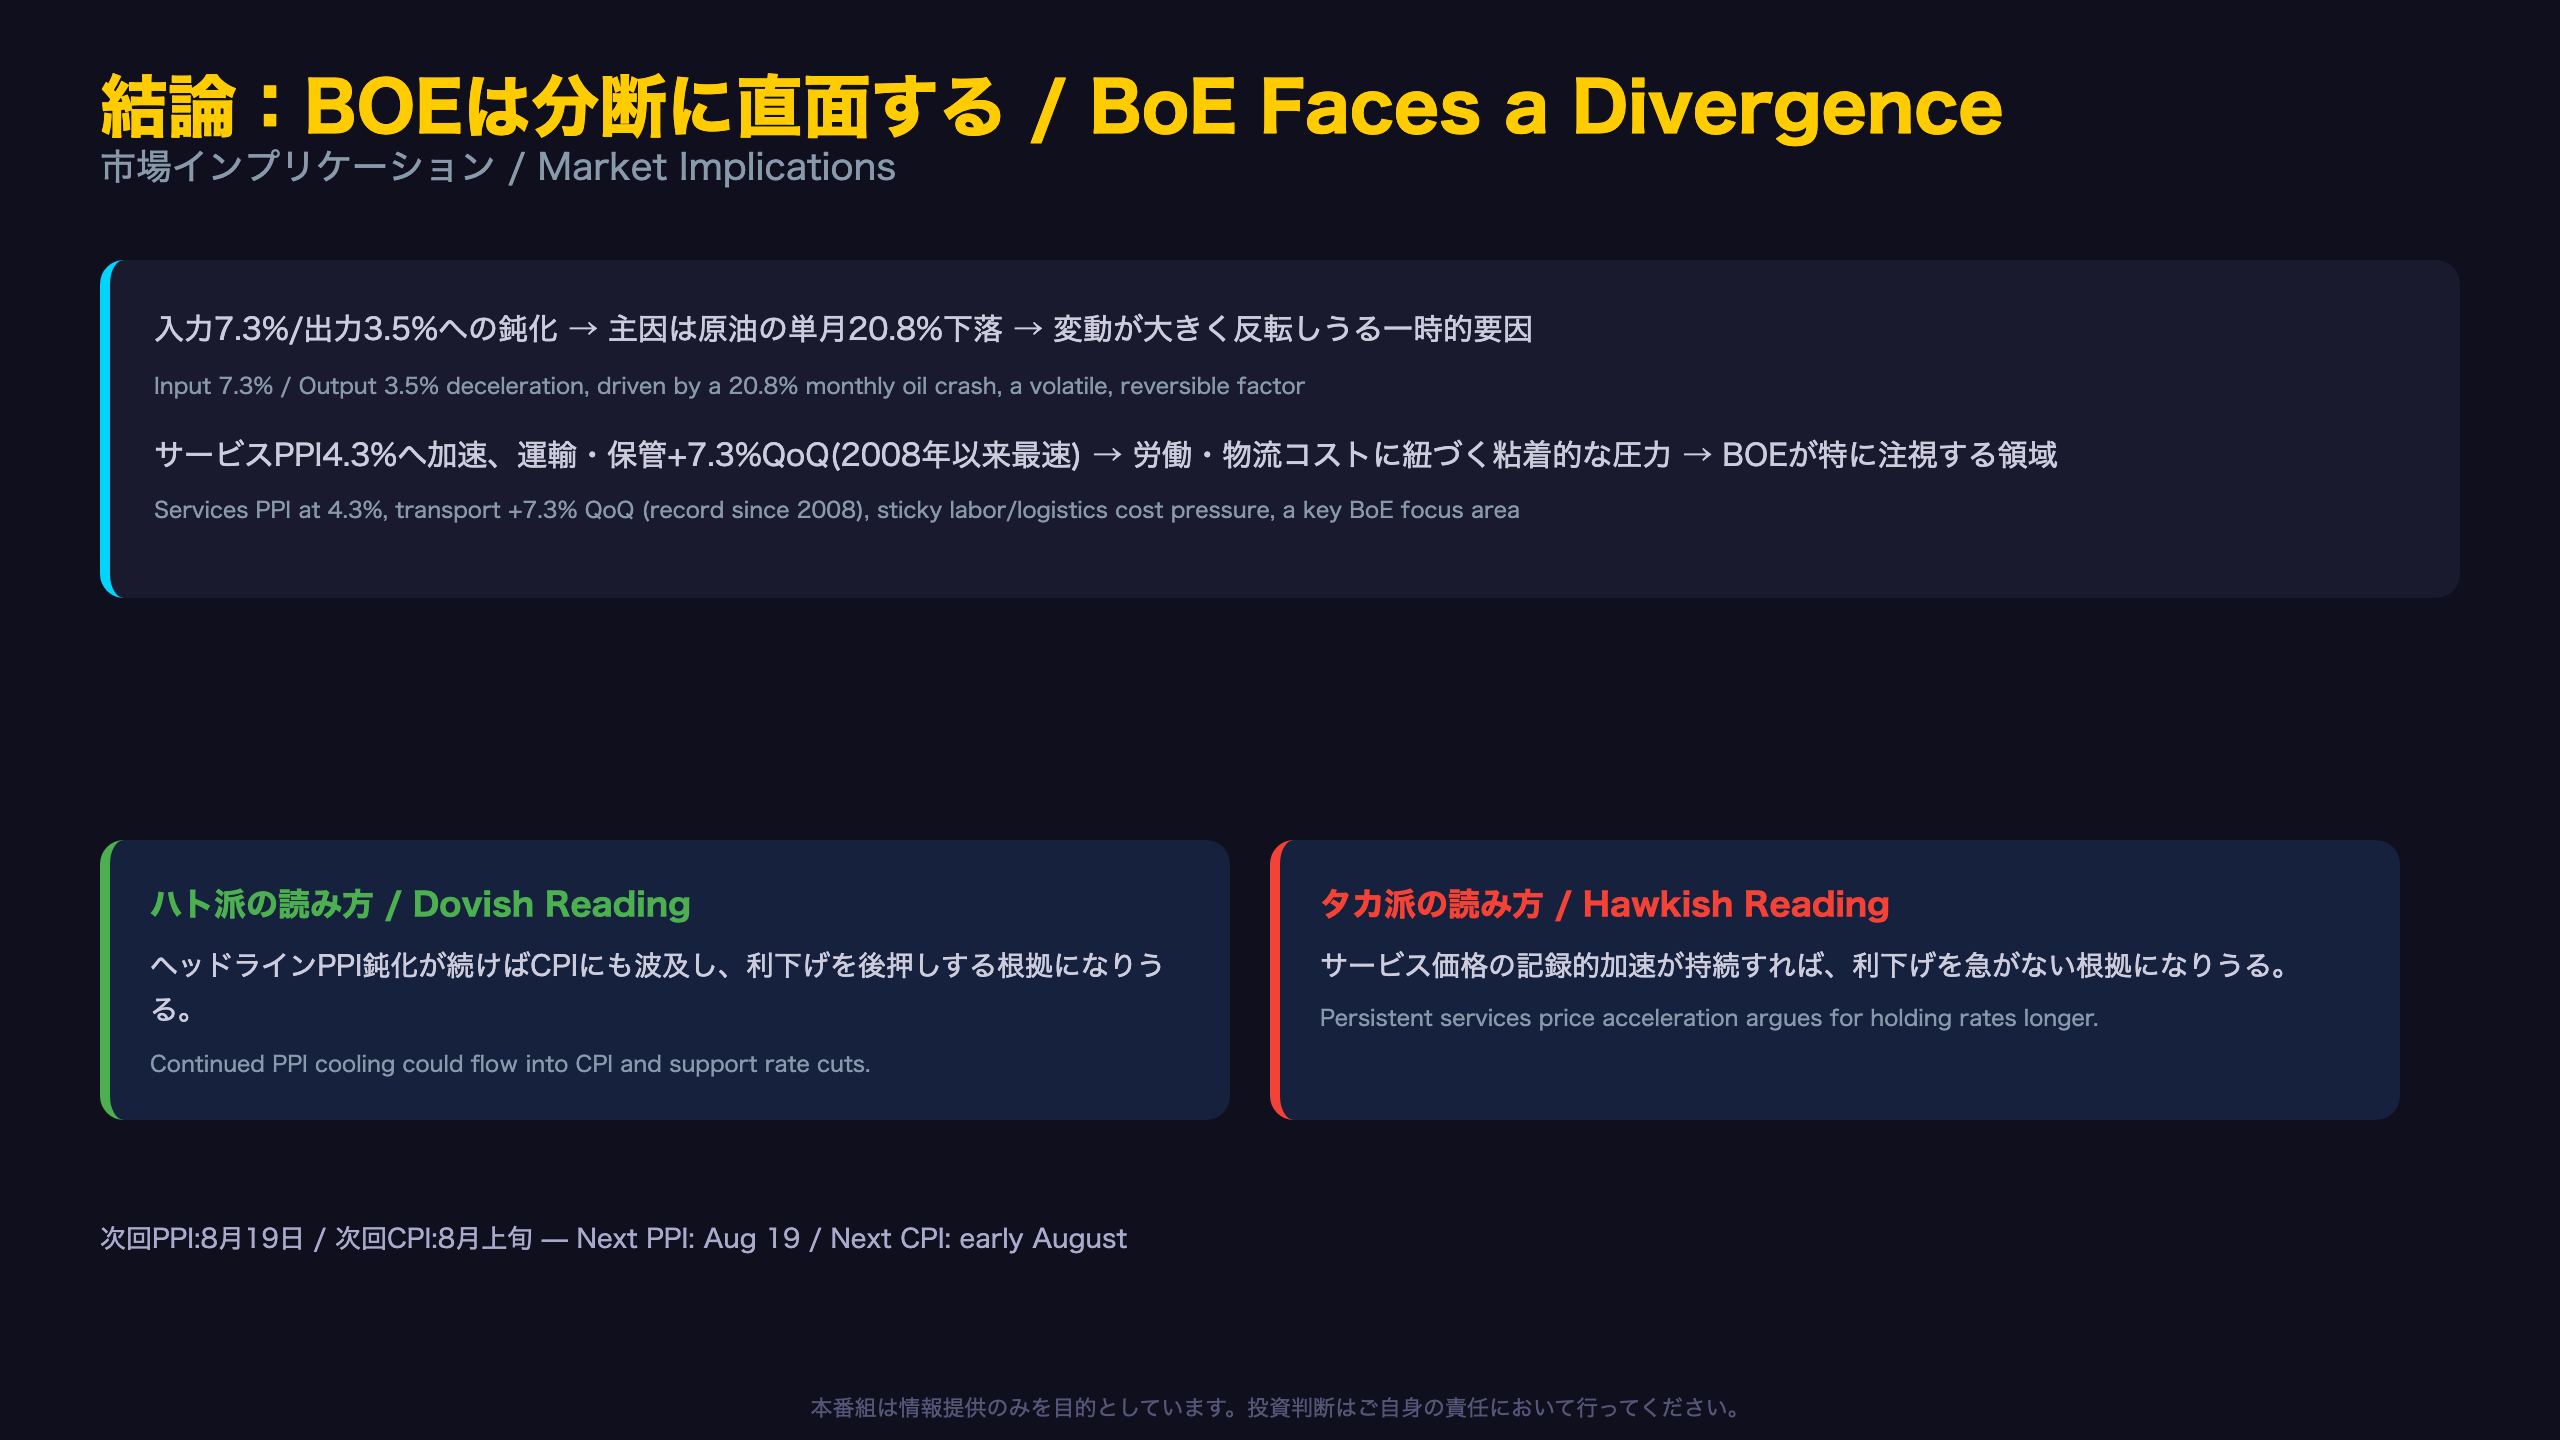Screen dimensions: 2560x1440
Task: Click the Japanese line starting '入力7.3%/出力3.5%への鈍化'
Action: (x=843, y=329)
